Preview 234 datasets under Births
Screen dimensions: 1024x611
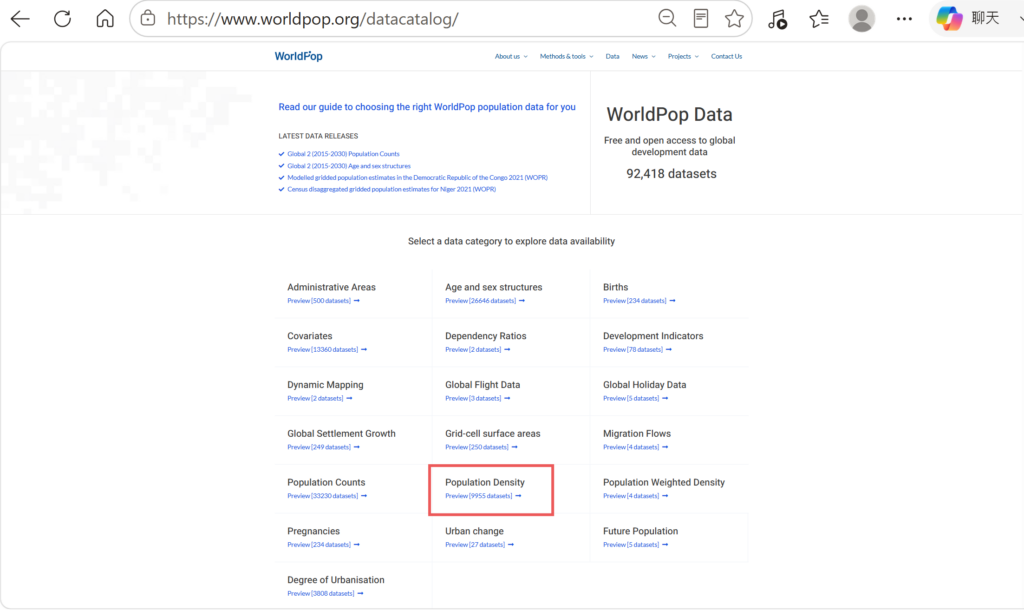(639, 301)
